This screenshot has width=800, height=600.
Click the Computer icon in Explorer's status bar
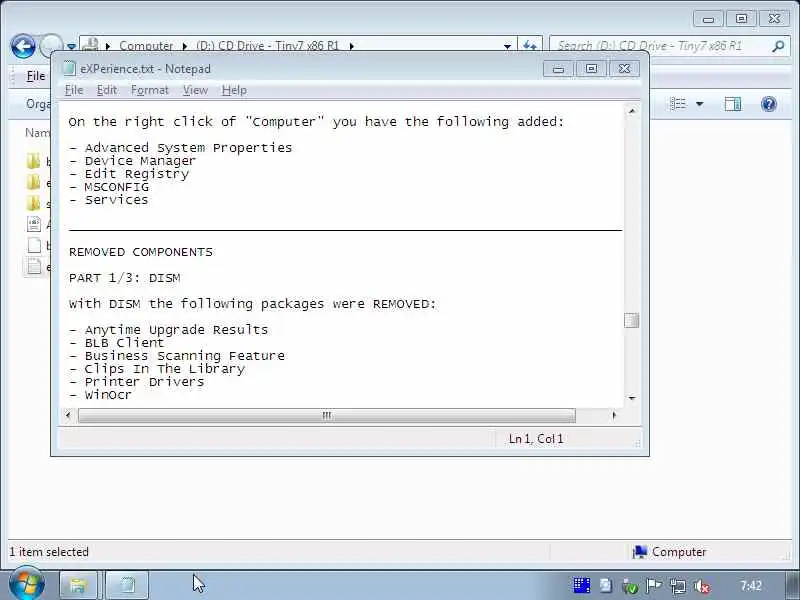coord(640,552)
